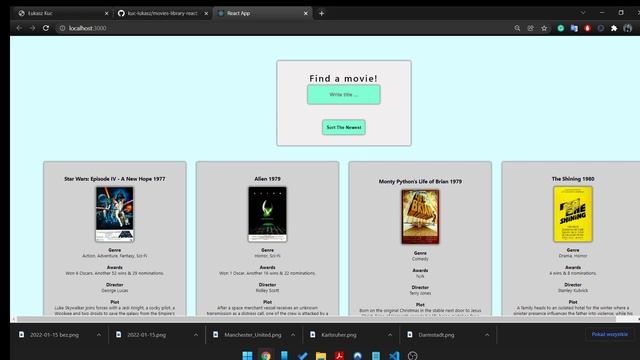Open the green circular extension icon
640x360 pixels.
coord(561,28)
